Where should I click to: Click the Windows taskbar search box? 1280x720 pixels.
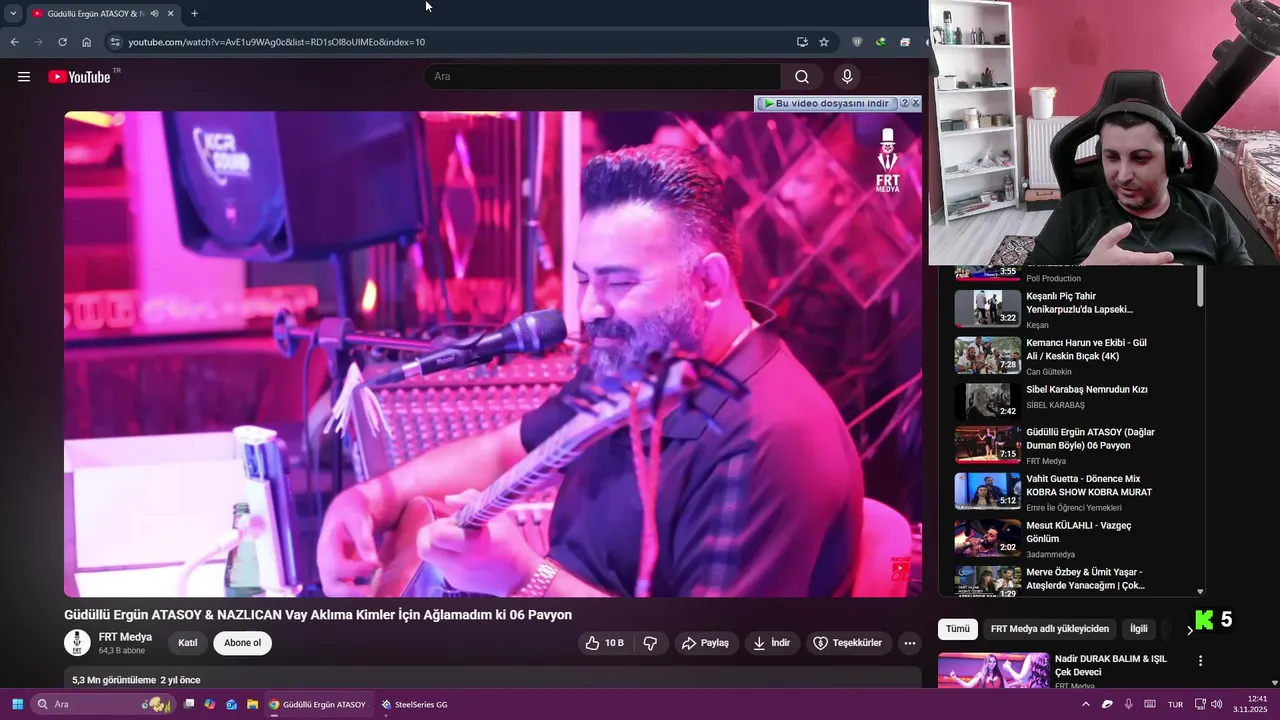pyautogui.click(x=103, y=704)
